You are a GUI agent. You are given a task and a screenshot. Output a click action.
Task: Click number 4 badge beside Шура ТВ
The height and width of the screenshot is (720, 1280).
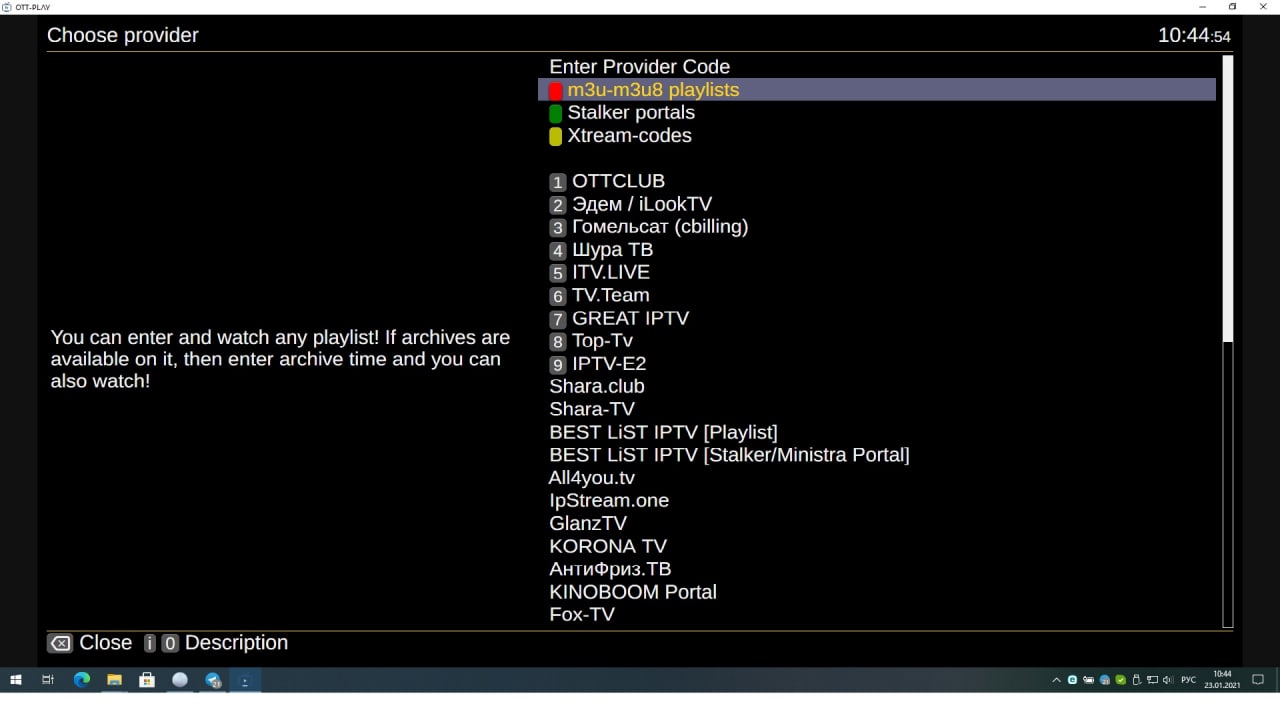(558, 251)
